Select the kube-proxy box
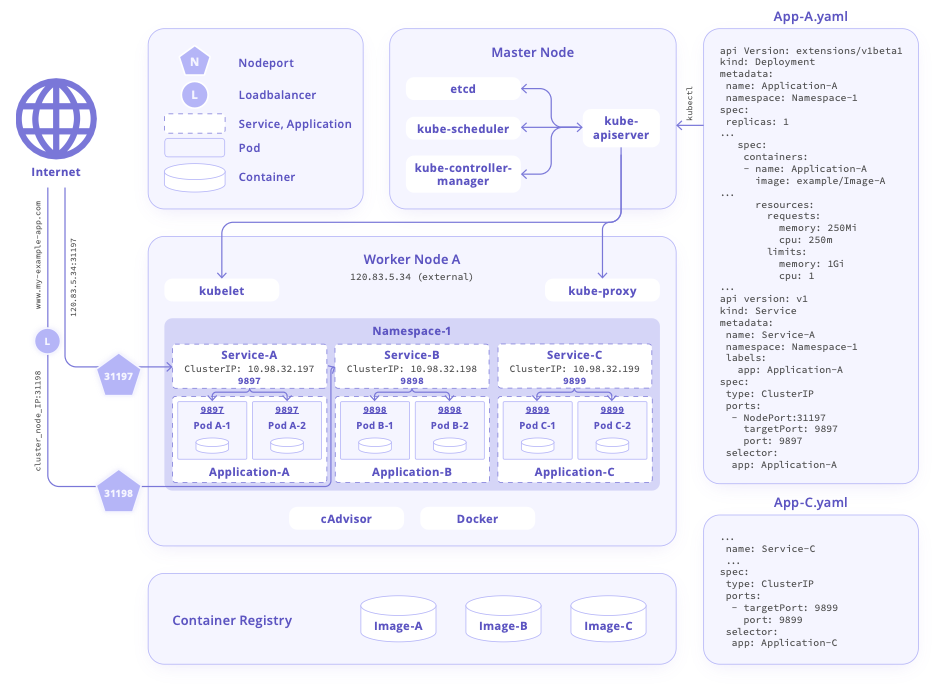Viewport: 946px width, 696px height. pos(602,291)
